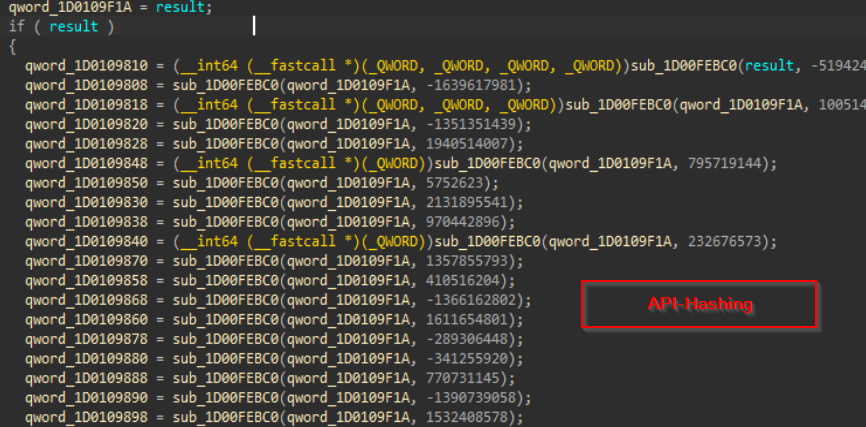
Task: Place cursor on qword_1D0109860
Action: [x=87, y=319]
